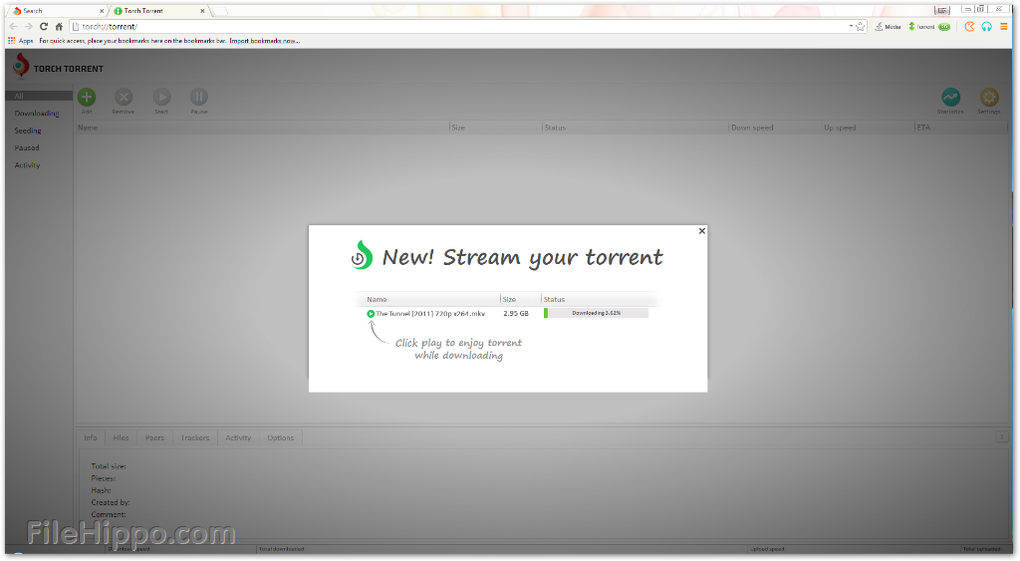Select the Torch Torrent browser tab
This screenshot has width=1020, height=561.
point(159,10)
